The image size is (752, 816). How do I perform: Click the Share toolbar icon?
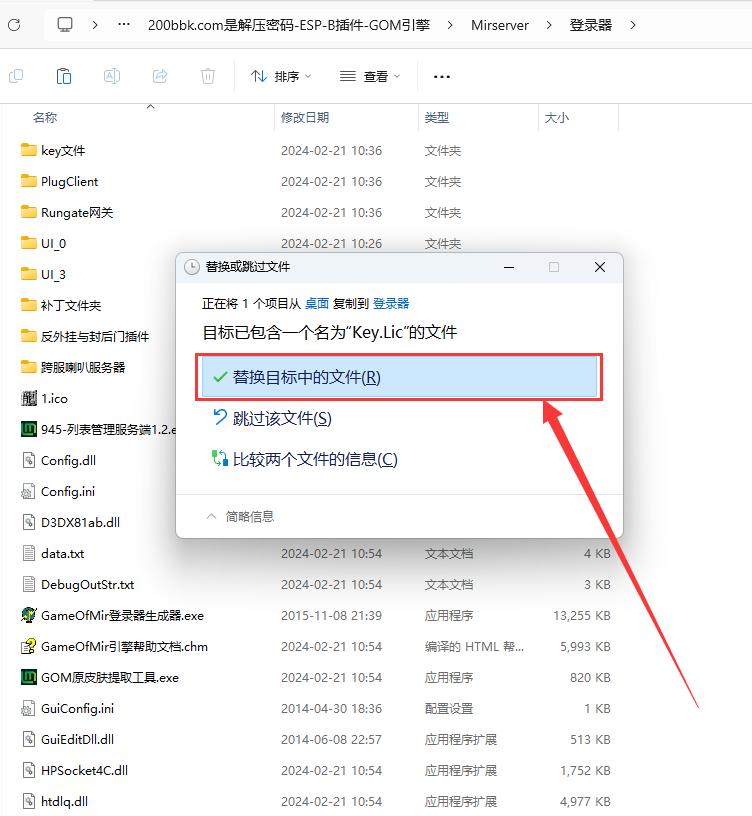click(x=160, y=76)
